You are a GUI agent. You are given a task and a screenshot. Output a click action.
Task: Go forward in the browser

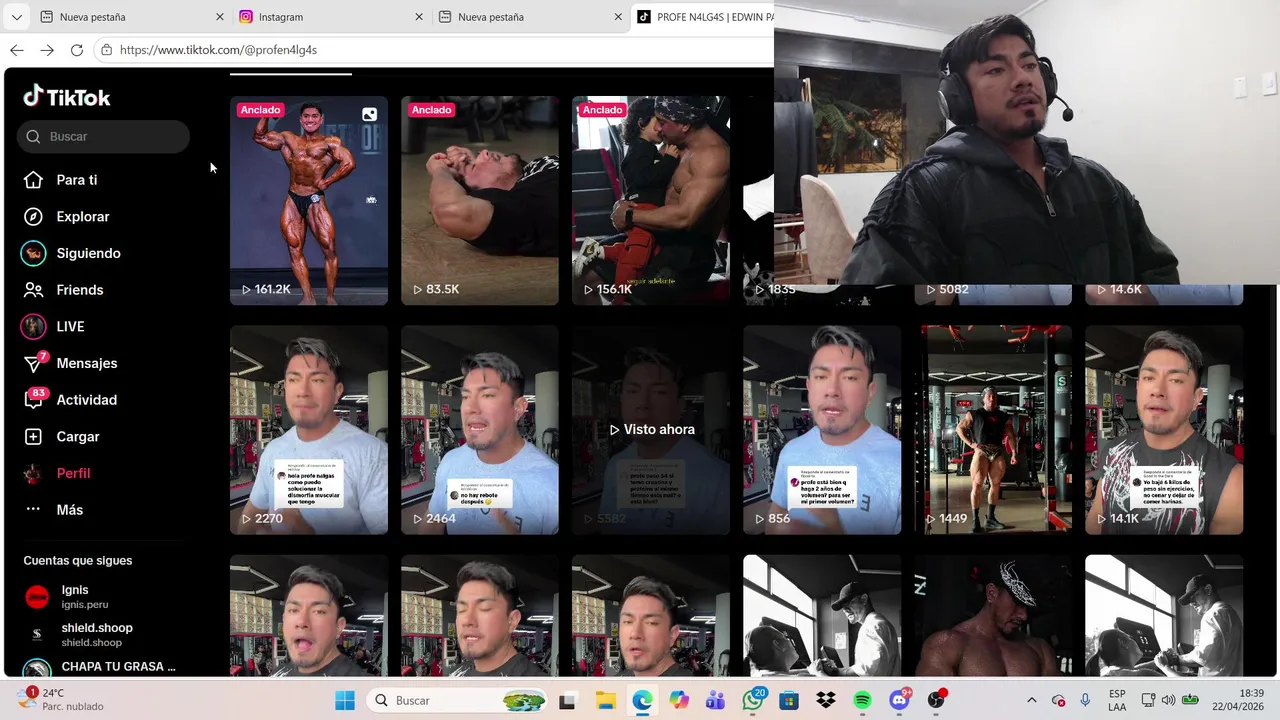pyautogui.click(x=47, y=50)
